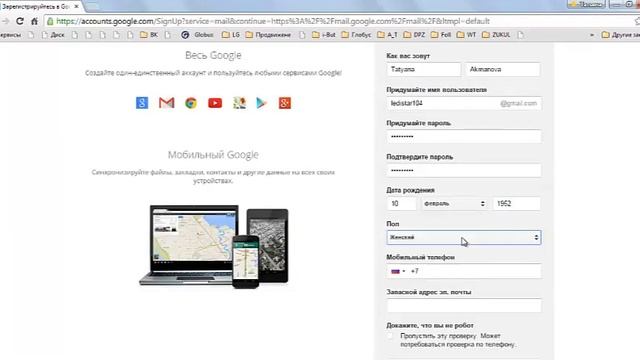The width and height of the screenshot is (640, 360).
Task: View site security via green padlock icon
Action: pyautogui.click(x=50, y=21)
